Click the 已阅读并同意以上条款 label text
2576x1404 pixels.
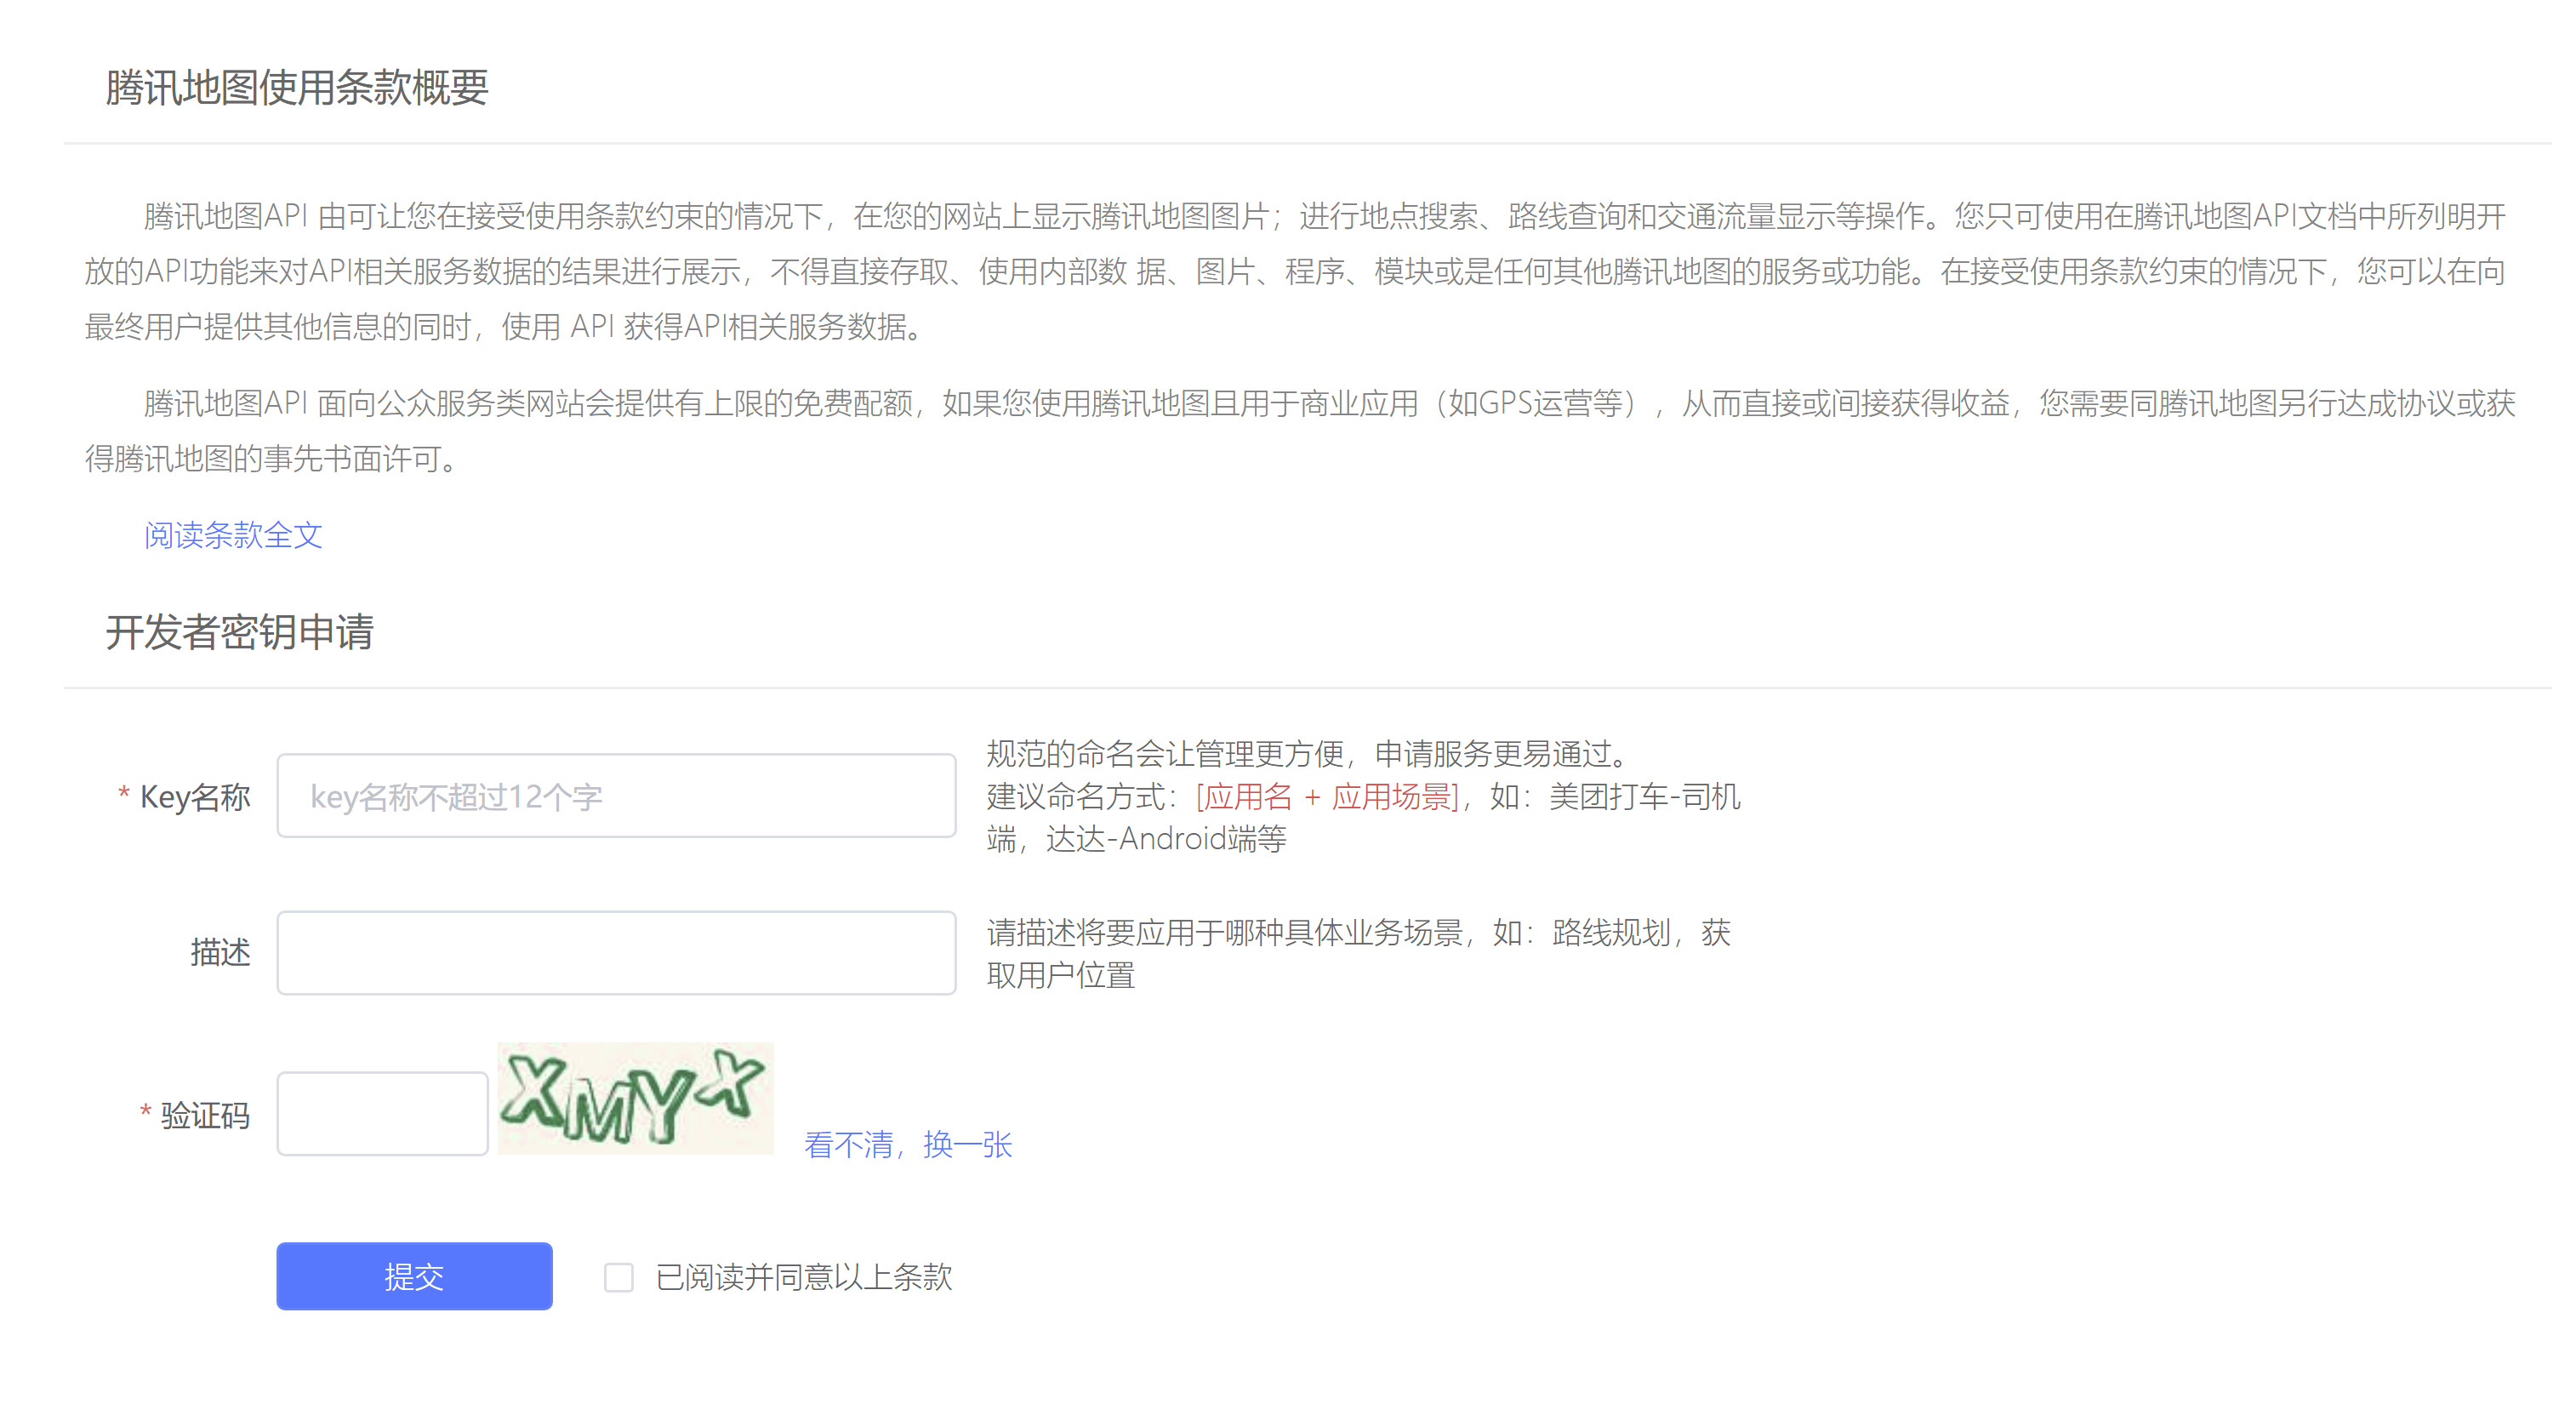tap(804, 1277)
